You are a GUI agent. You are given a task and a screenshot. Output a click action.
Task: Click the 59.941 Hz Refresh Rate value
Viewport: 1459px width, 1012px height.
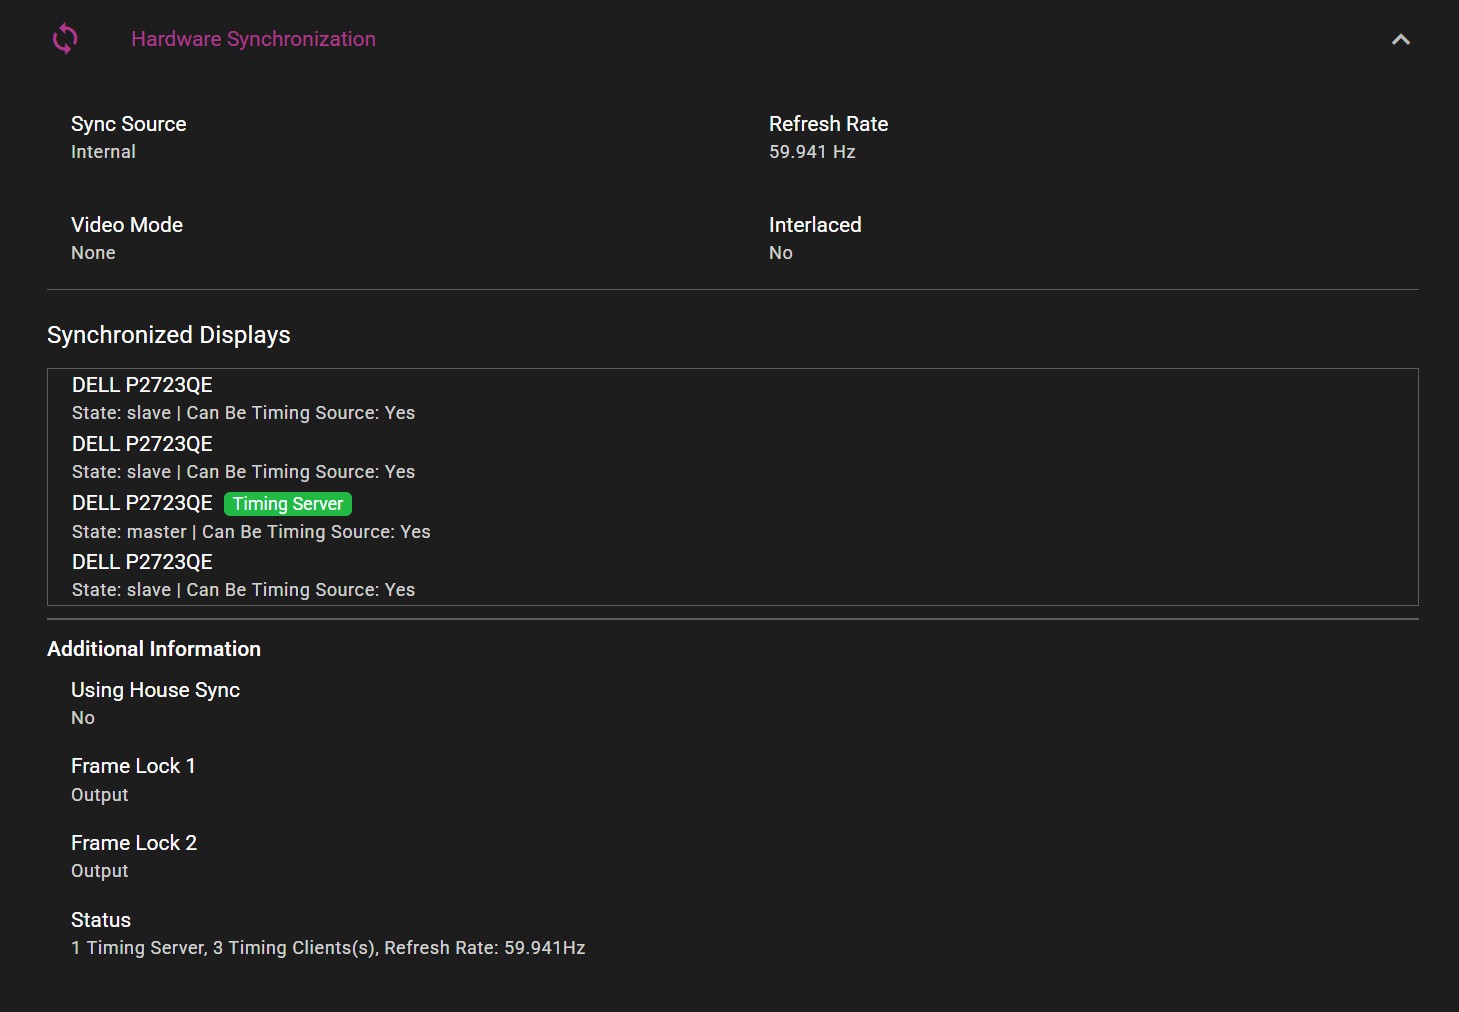812,152
